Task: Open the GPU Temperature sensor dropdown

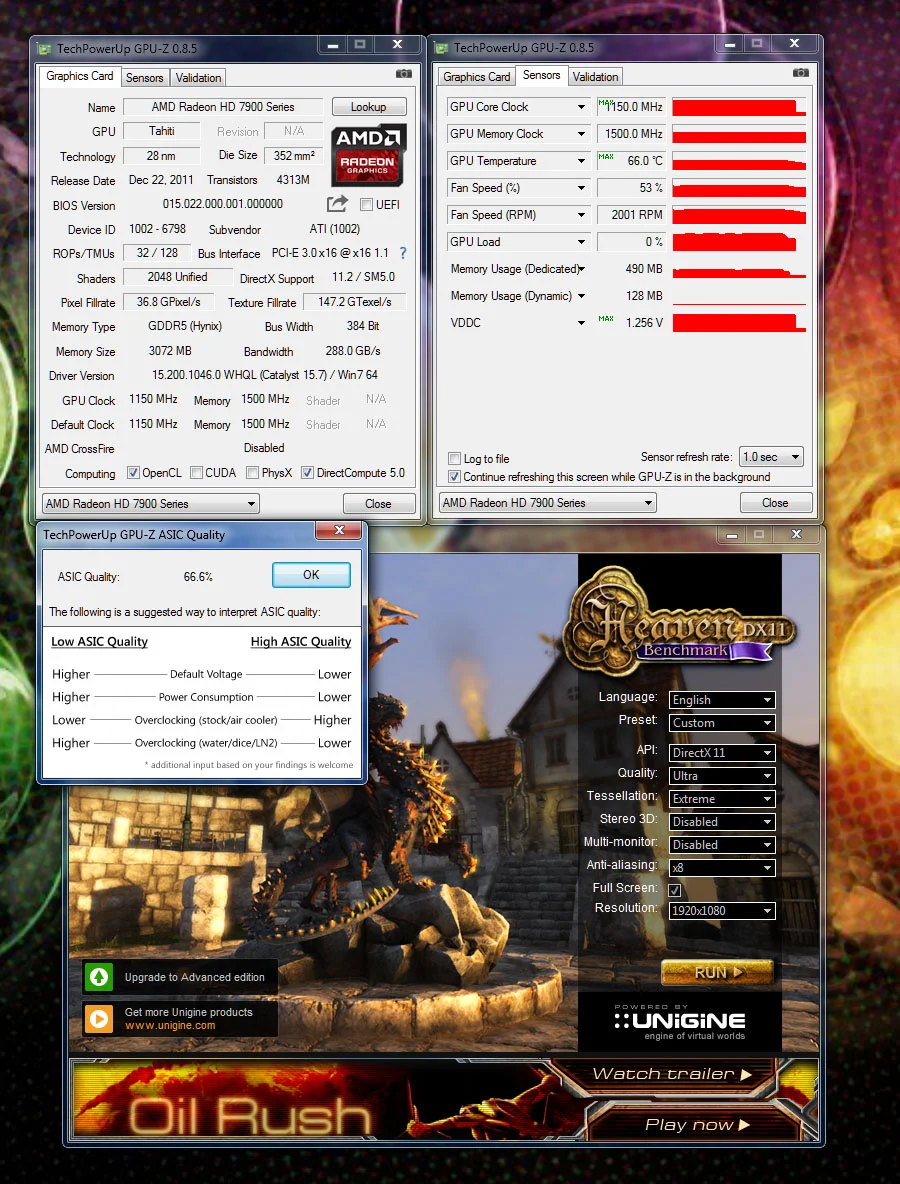Action: pyautogui.click(x=581, y=161)
